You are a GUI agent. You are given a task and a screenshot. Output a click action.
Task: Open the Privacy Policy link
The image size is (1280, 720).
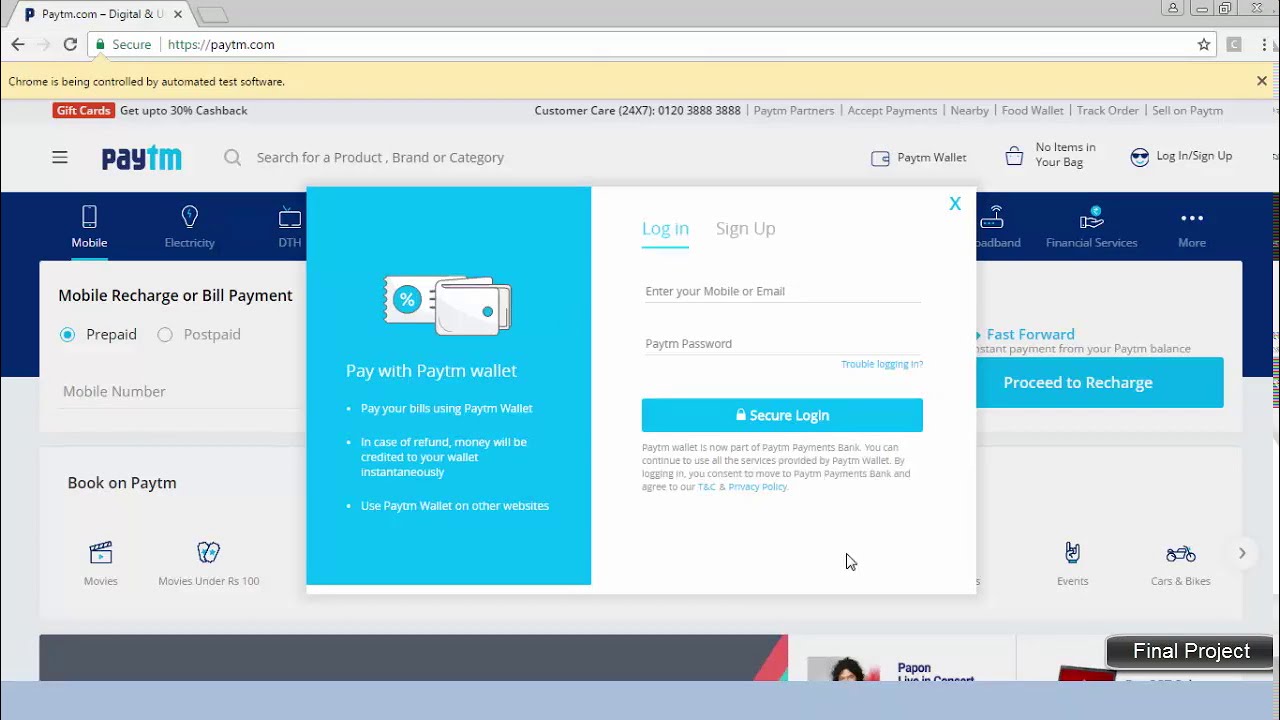coord(758,487)
